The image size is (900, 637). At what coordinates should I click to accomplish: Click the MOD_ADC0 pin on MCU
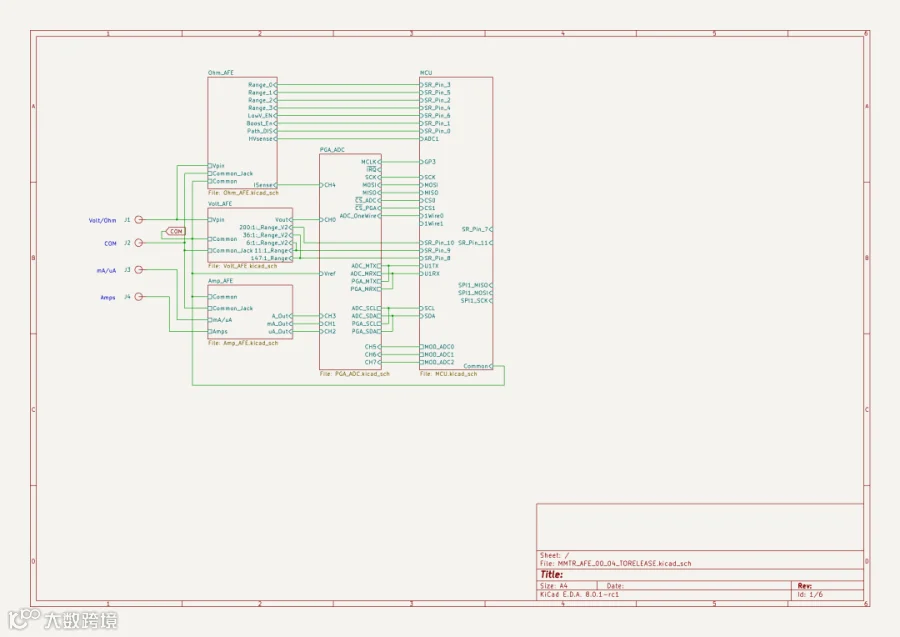(437, 347)
